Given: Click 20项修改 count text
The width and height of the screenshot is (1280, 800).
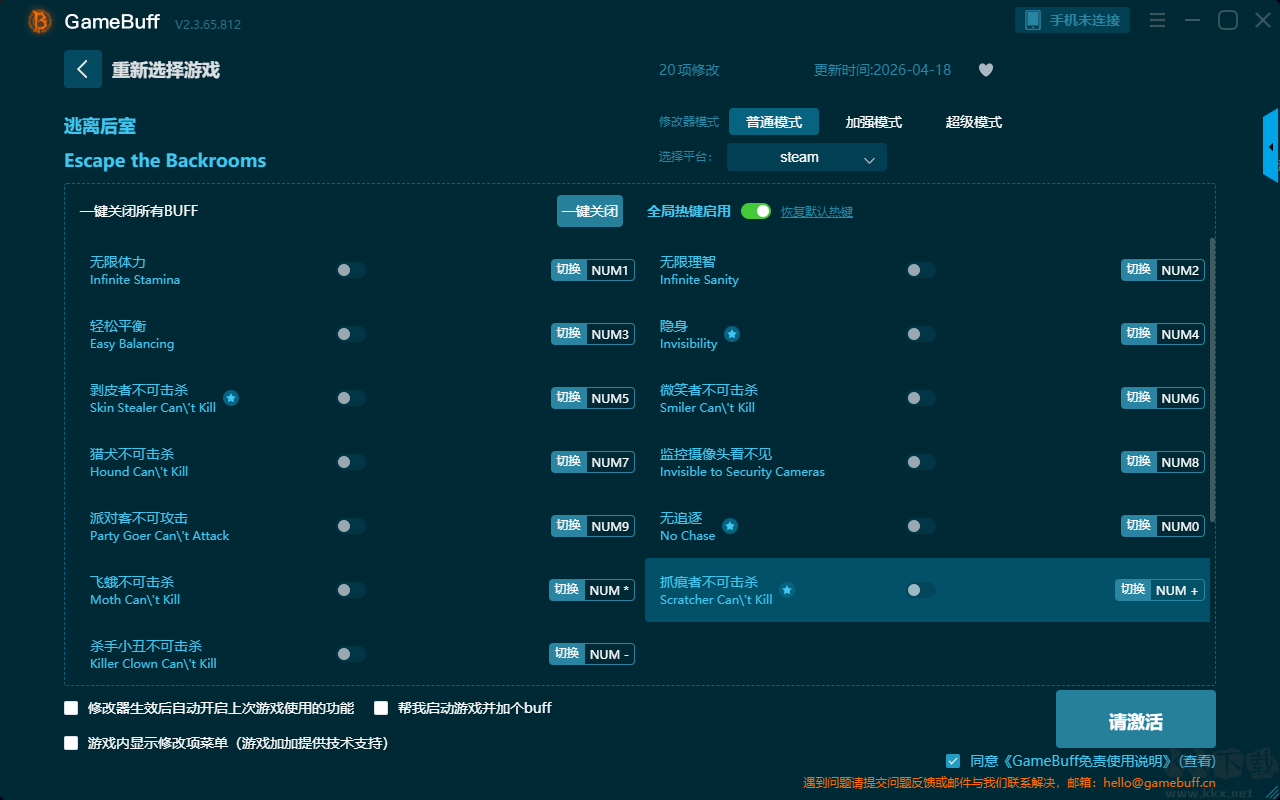Looking at the screenshot, I should click(x=689, y=70).
